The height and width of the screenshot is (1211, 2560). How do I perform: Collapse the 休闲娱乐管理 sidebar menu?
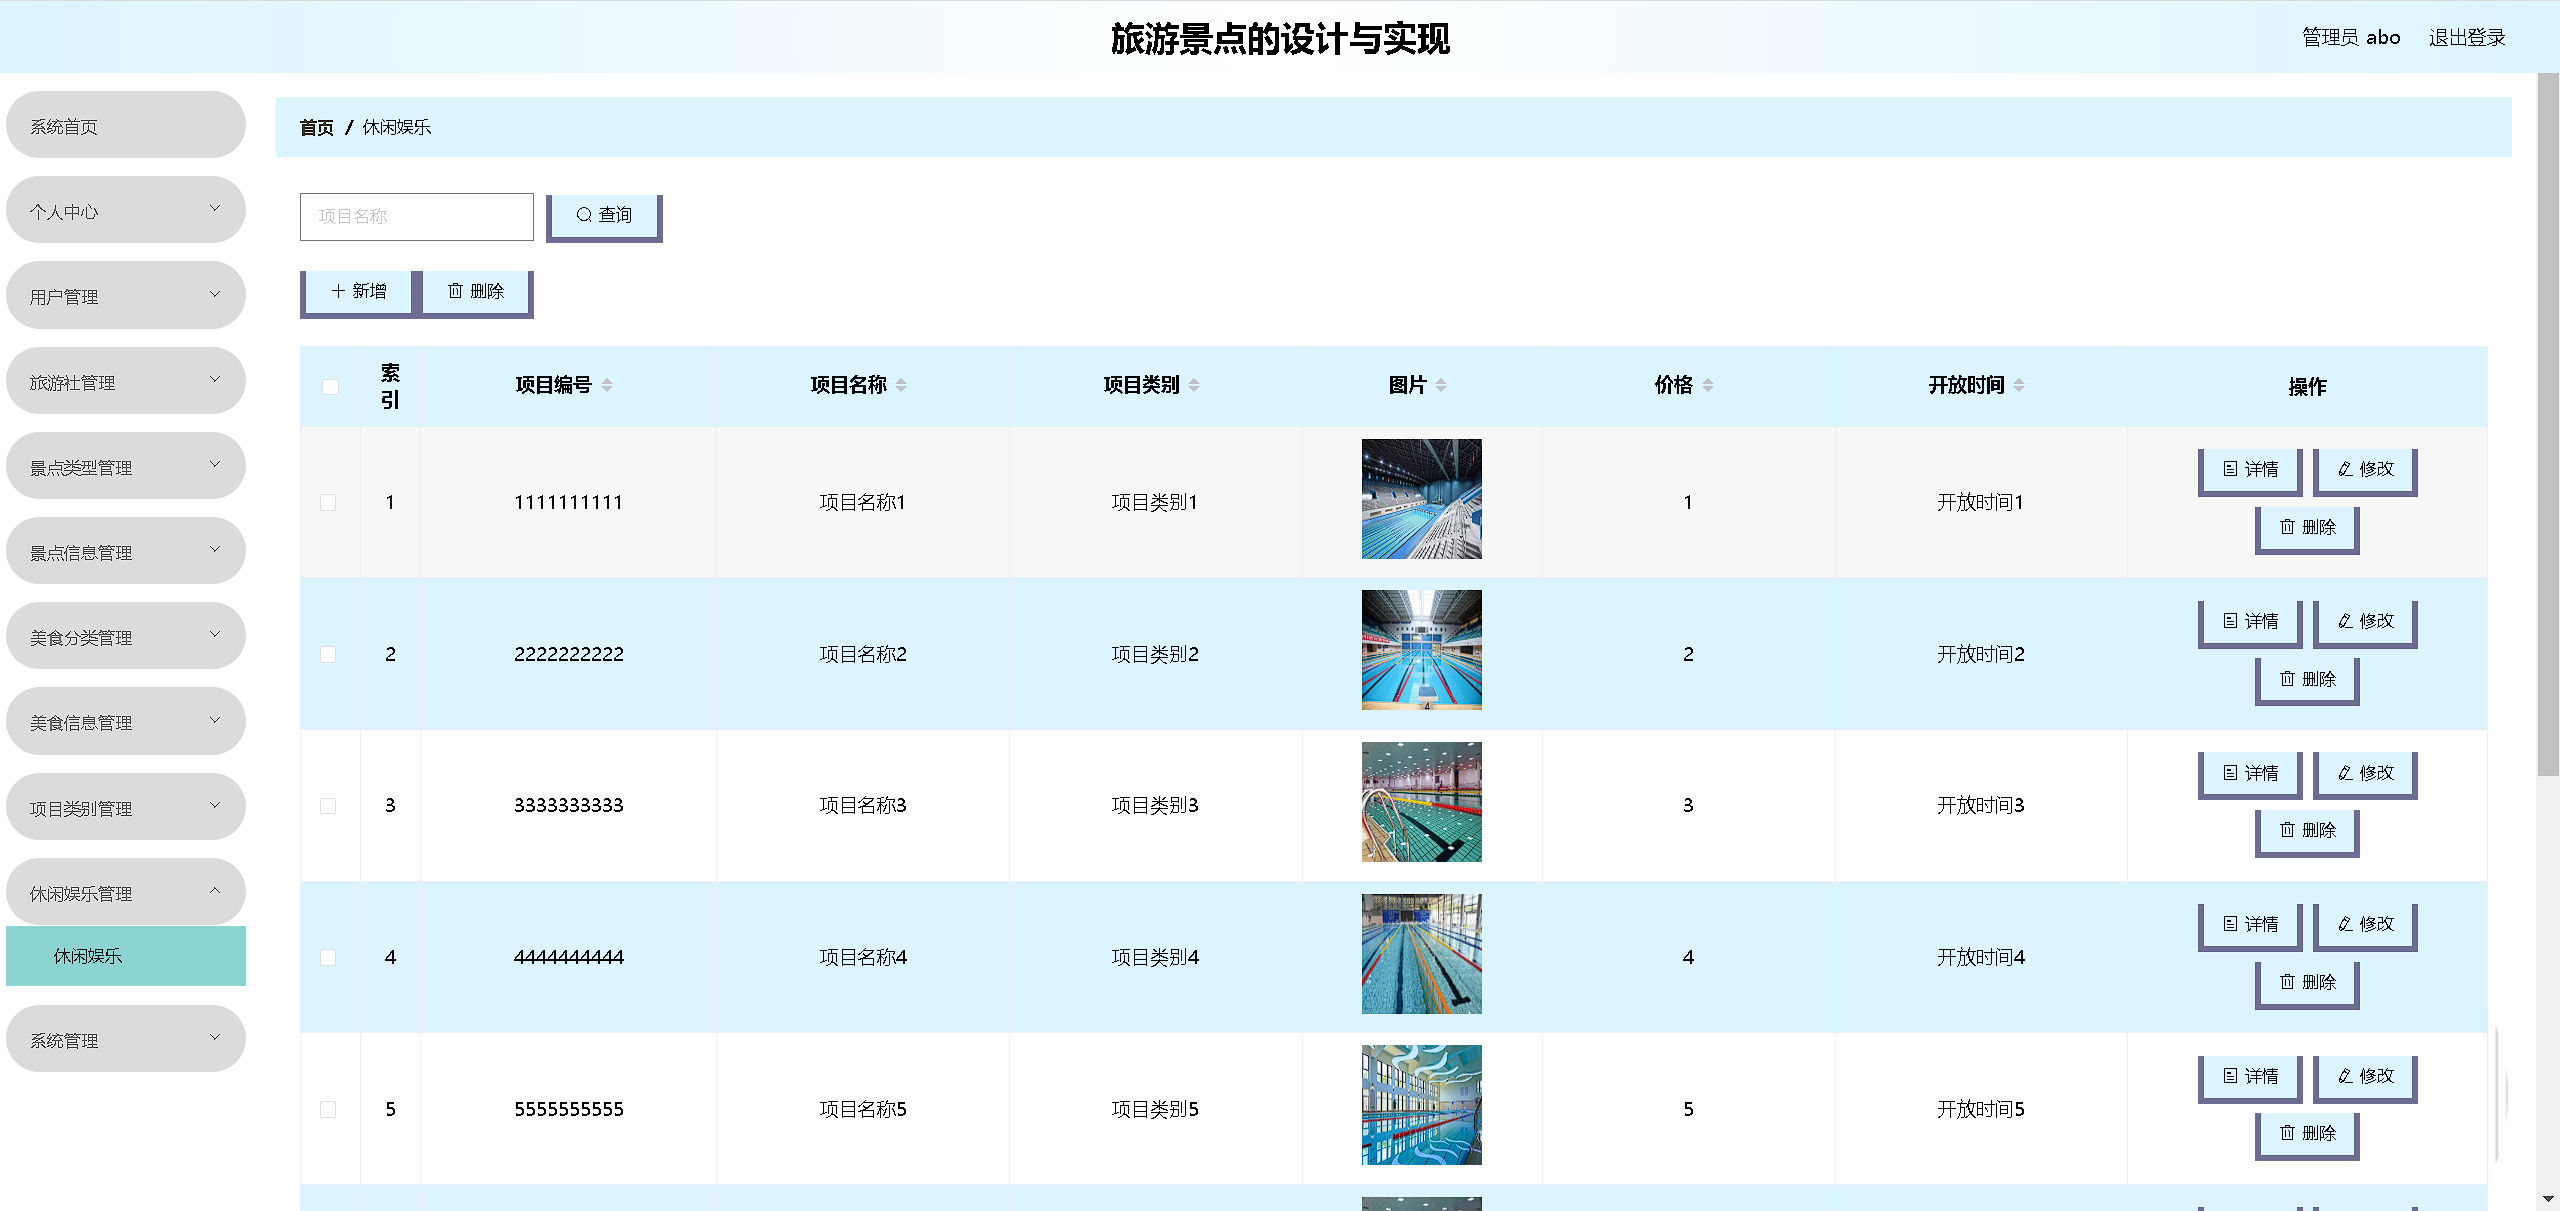click(x=125, y=893)
